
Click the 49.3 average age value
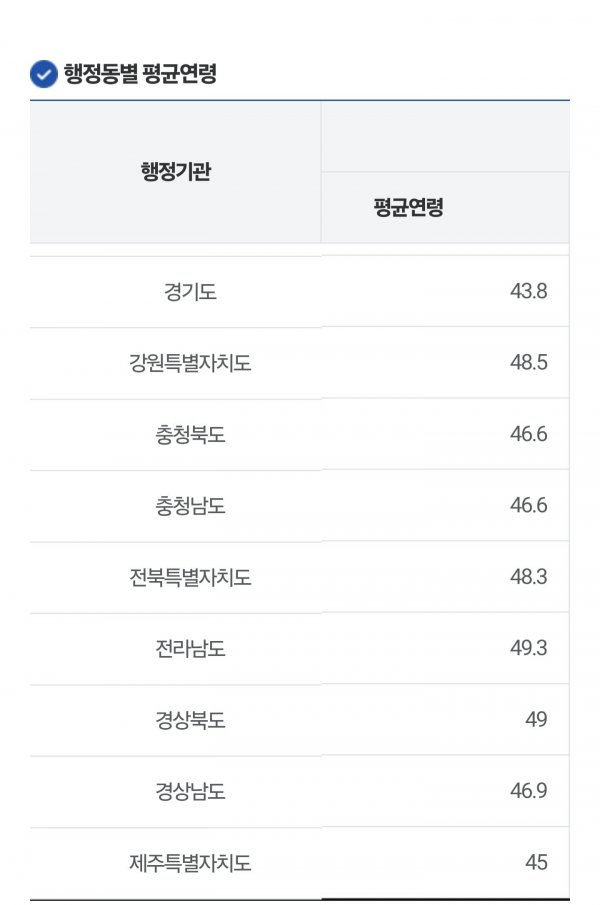click(x=528, y=648)
